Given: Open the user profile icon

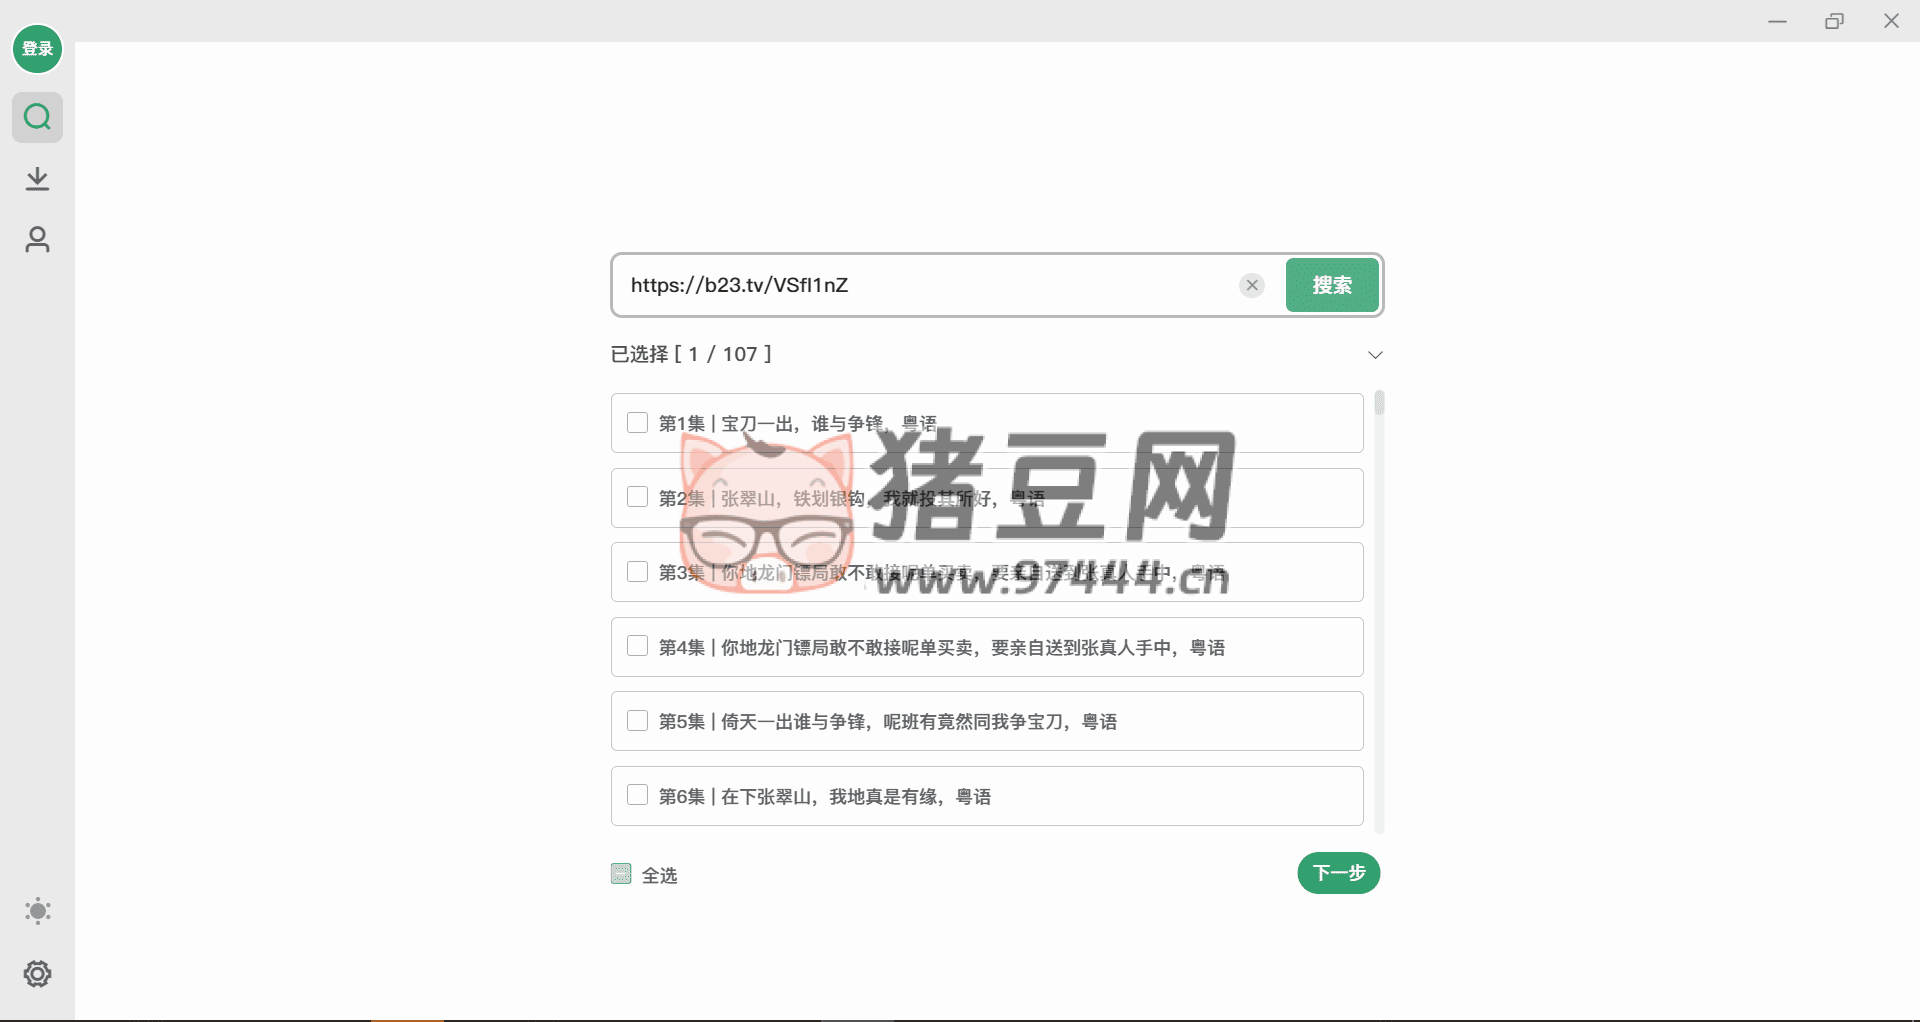Looking at the screenshot, I should pyautogui.click(x=37, y=240).
